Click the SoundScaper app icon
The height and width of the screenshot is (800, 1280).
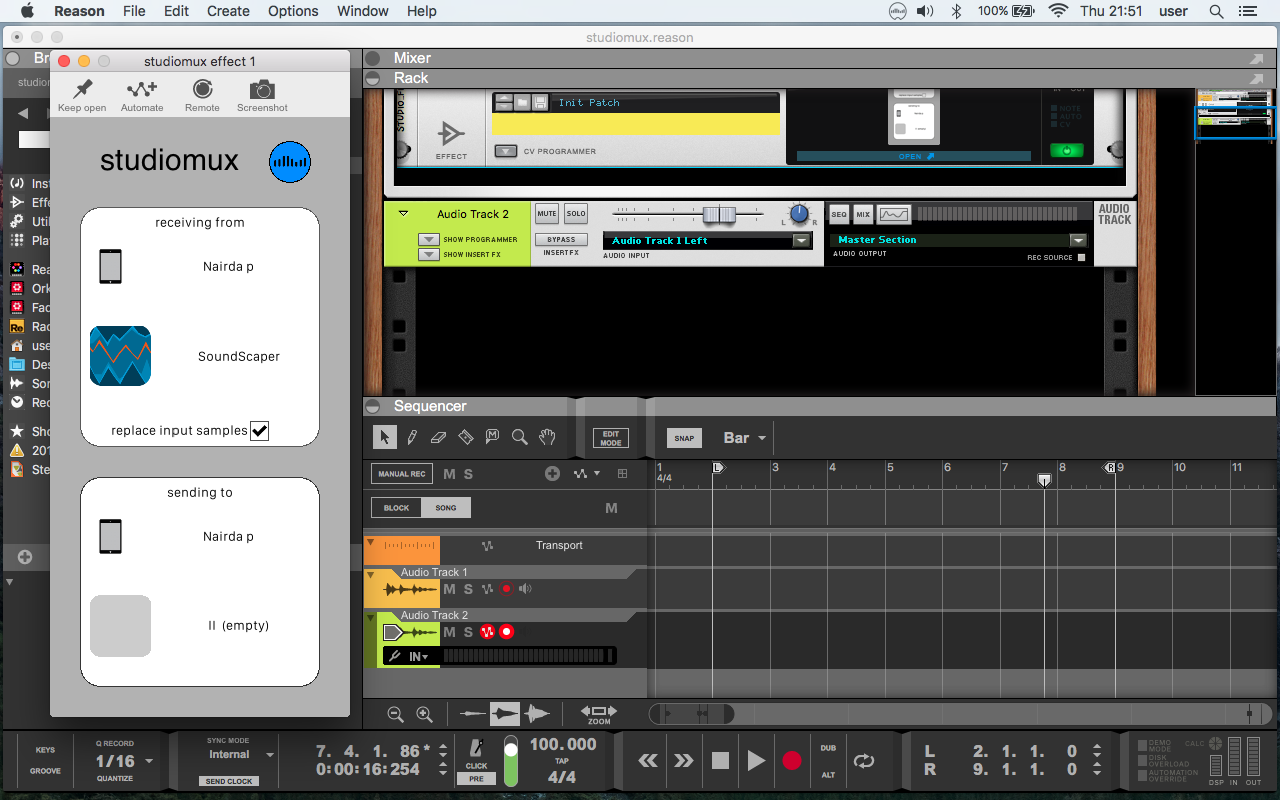pyautogui.click(x=120, y=356)
